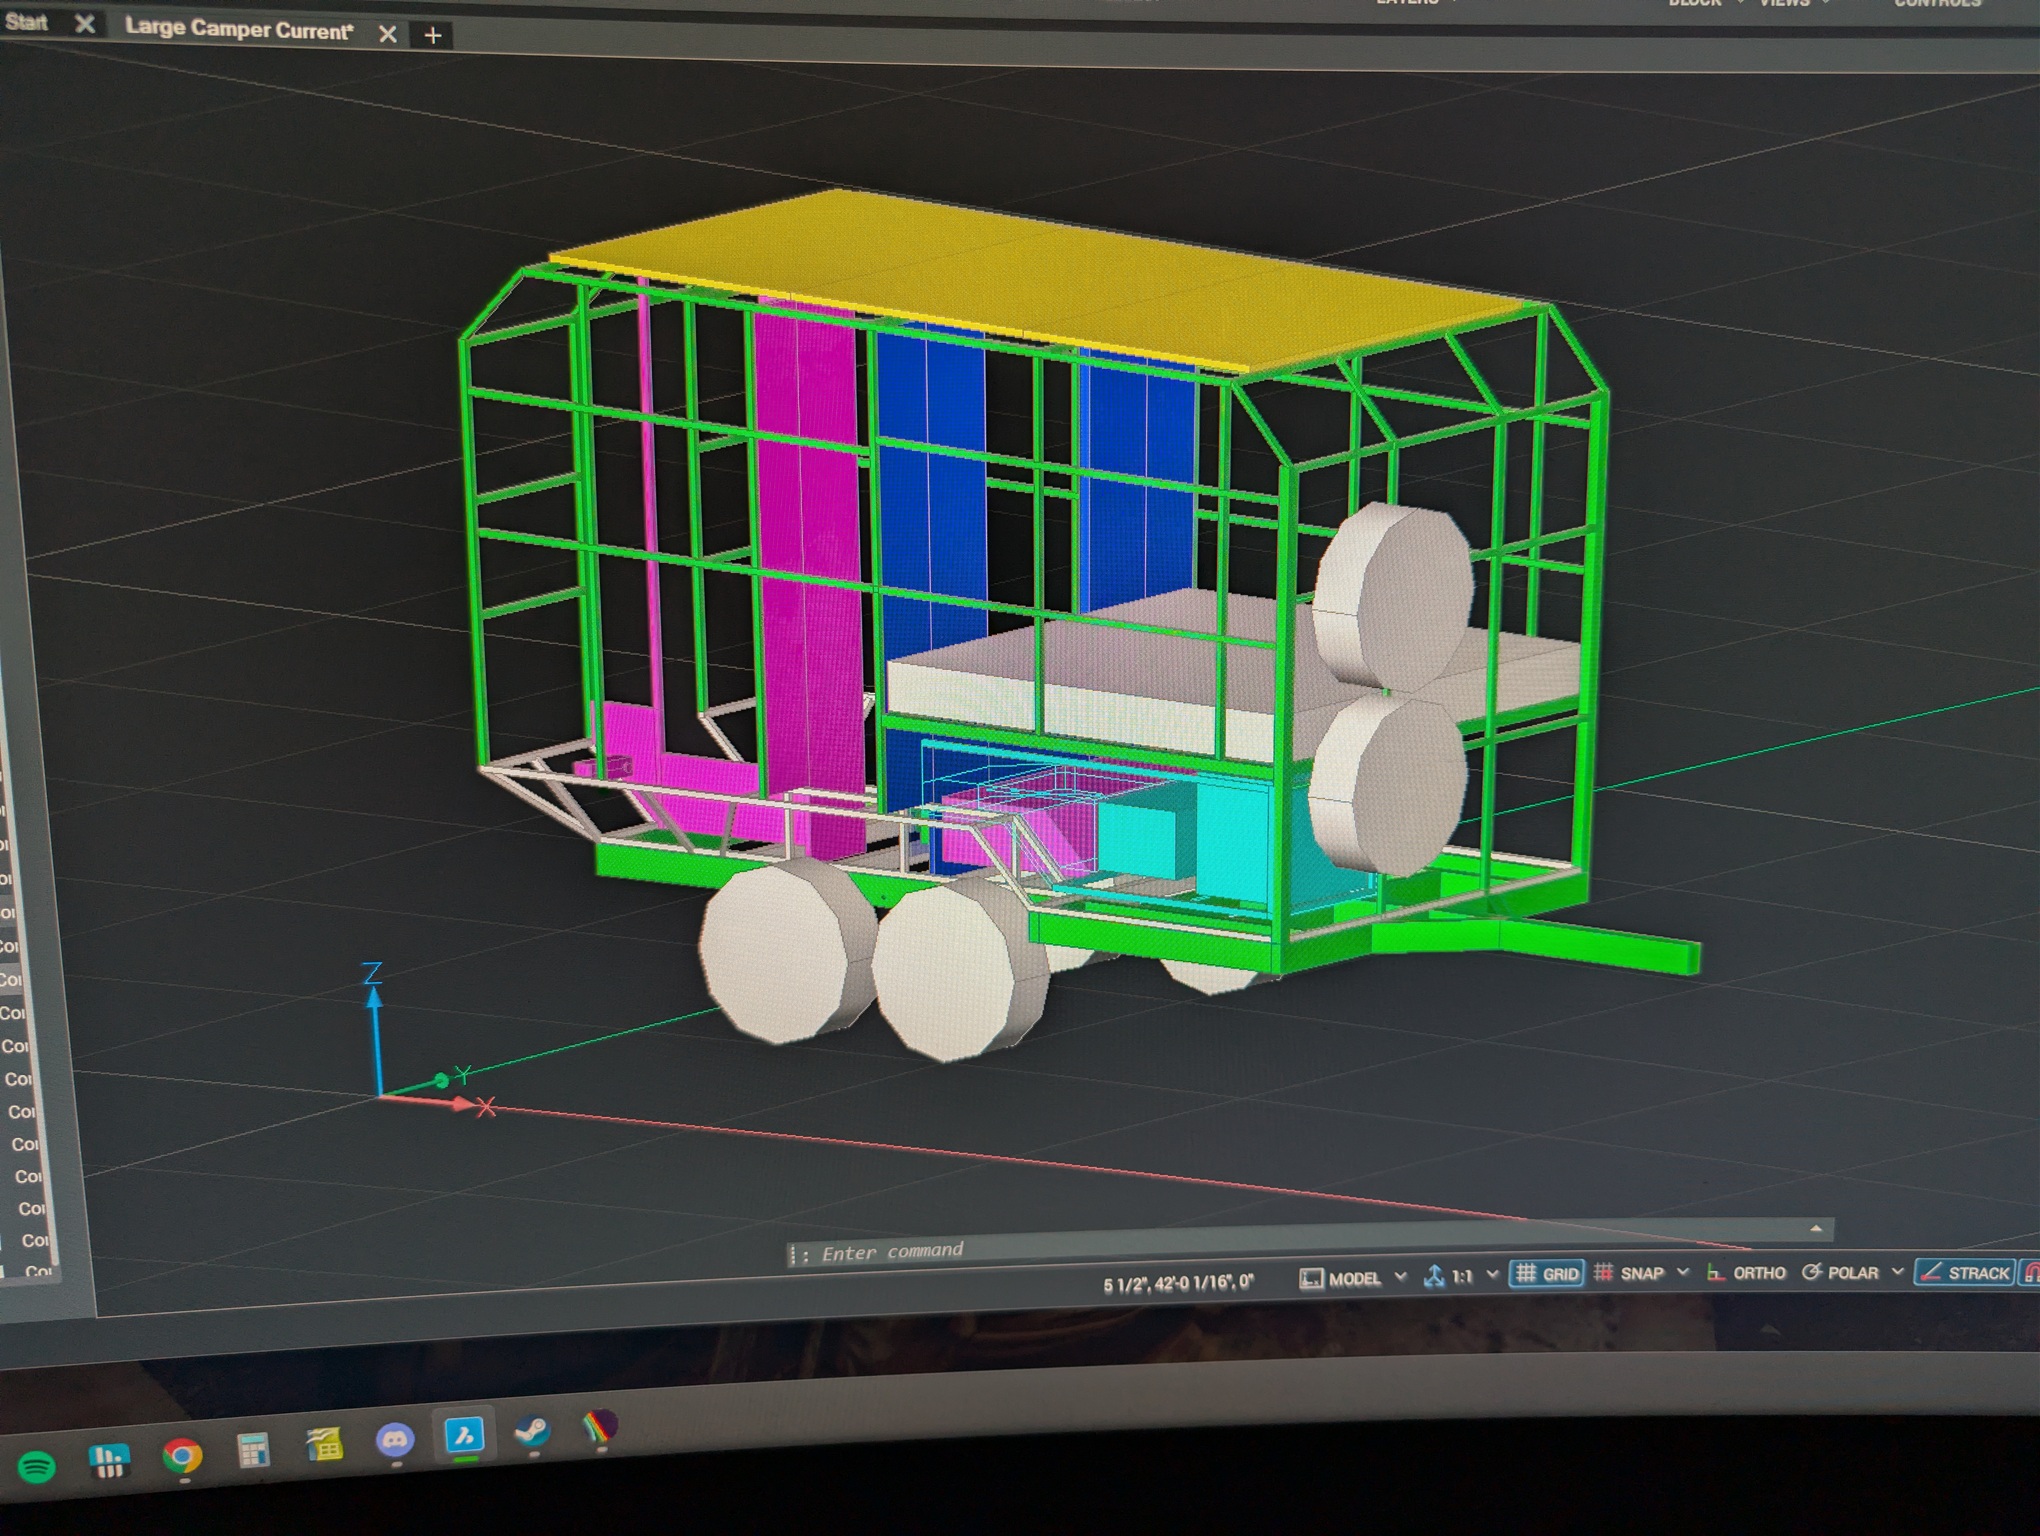The height and width of the screenshot is (1536, 2040).
Task: Open Discord from the taskbar
Action: [396, 1440]
